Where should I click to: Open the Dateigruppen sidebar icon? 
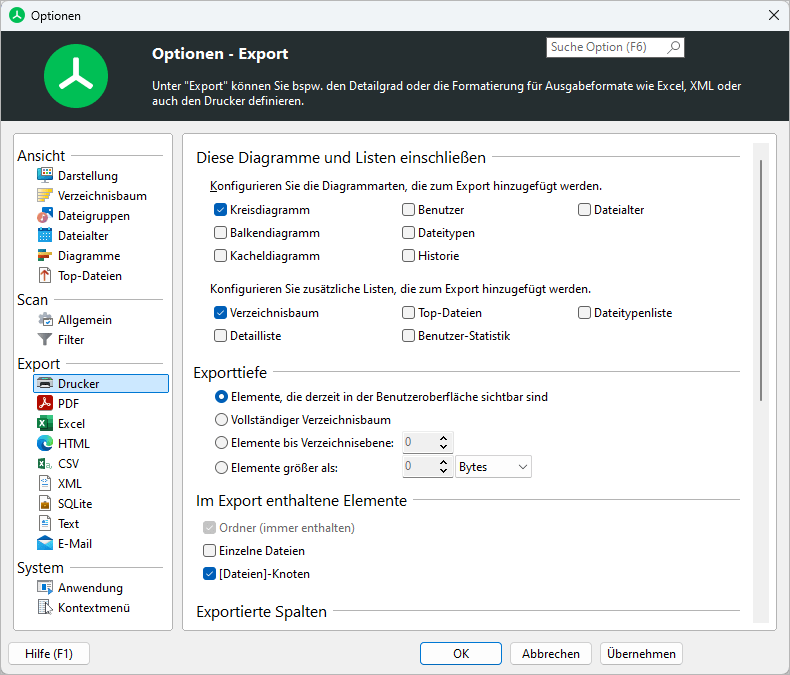click(x=45, y=216)
